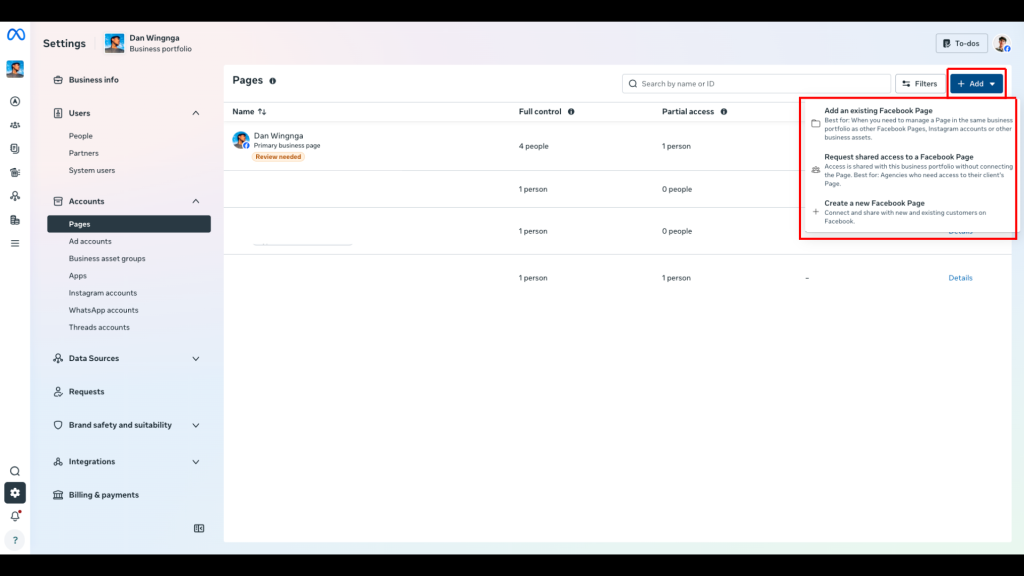Collapse the Users section

(x=195, y=113)
